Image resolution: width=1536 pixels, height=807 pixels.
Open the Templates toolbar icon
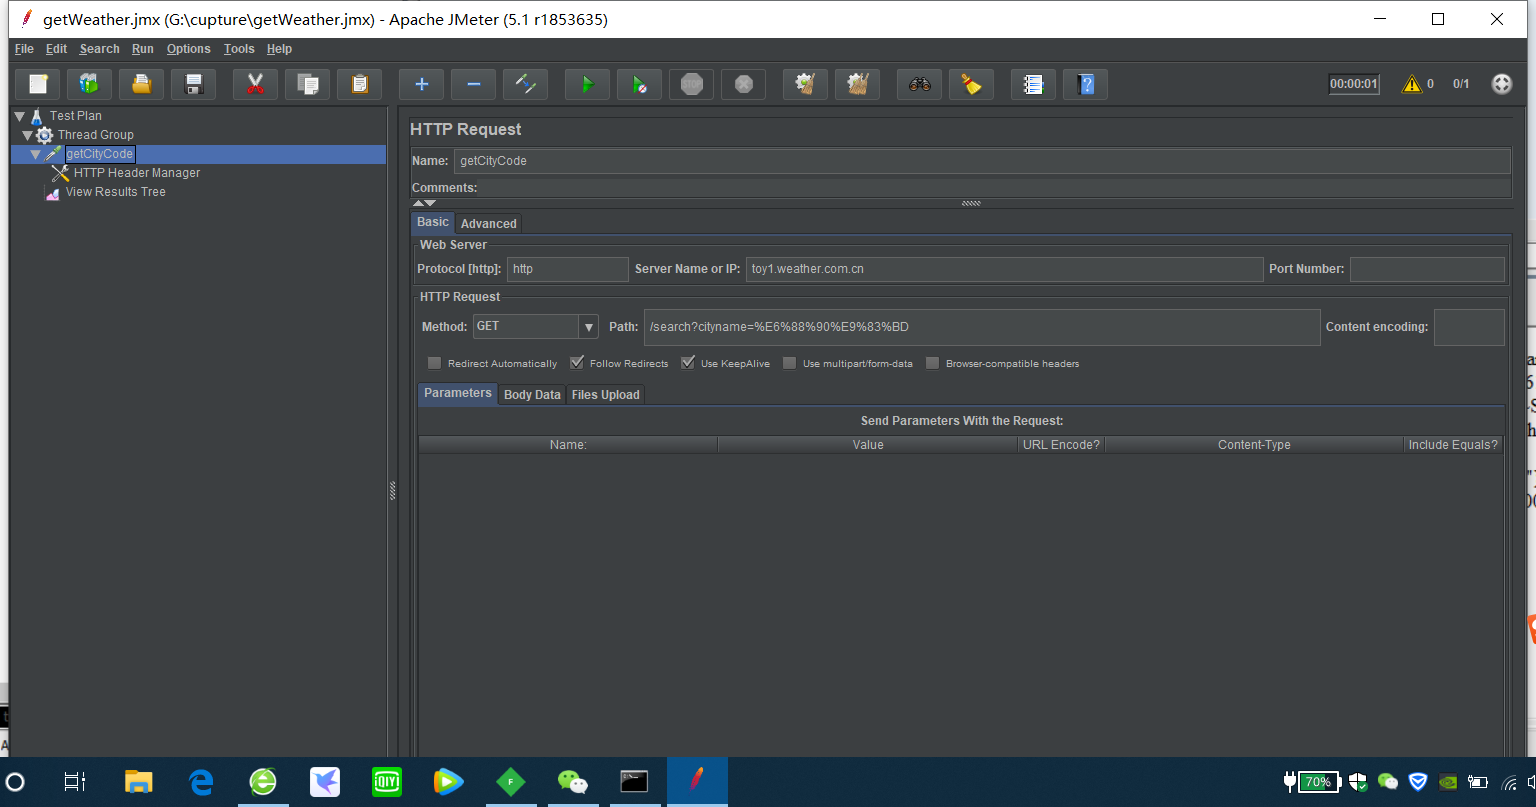[90, 85]
